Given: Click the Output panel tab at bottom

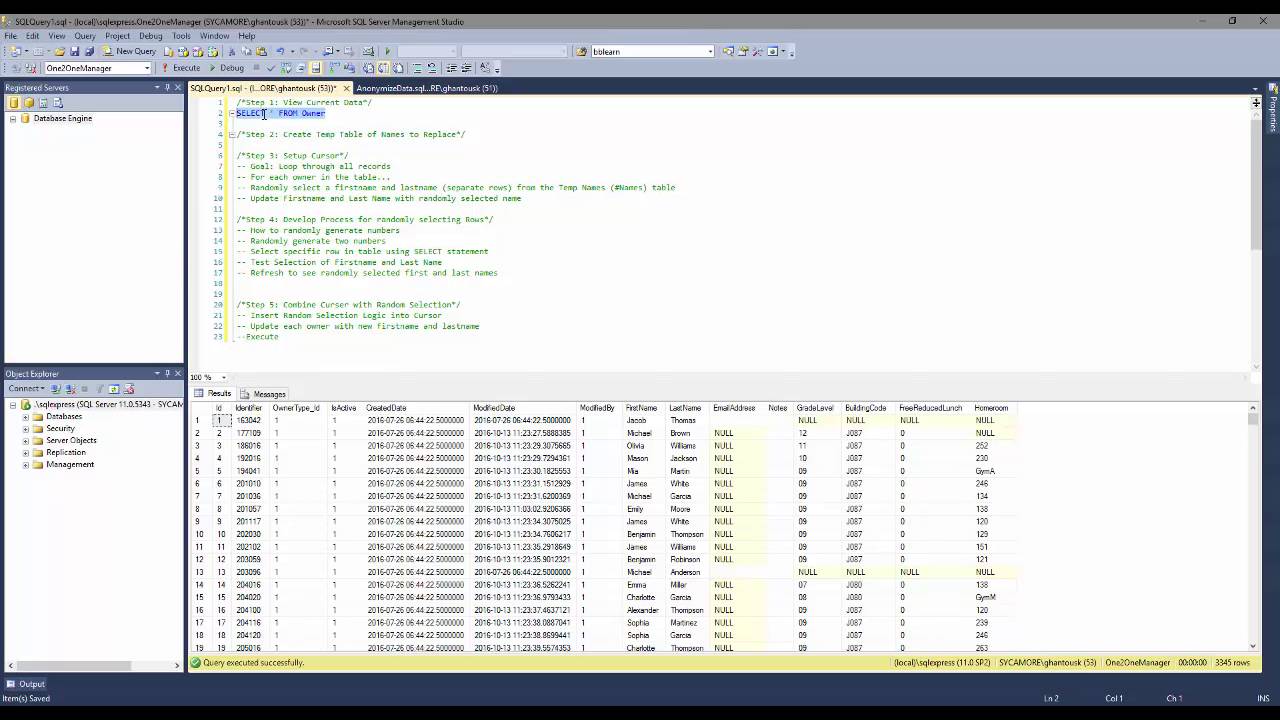Looking at the screenshot, I should [25, 684].
